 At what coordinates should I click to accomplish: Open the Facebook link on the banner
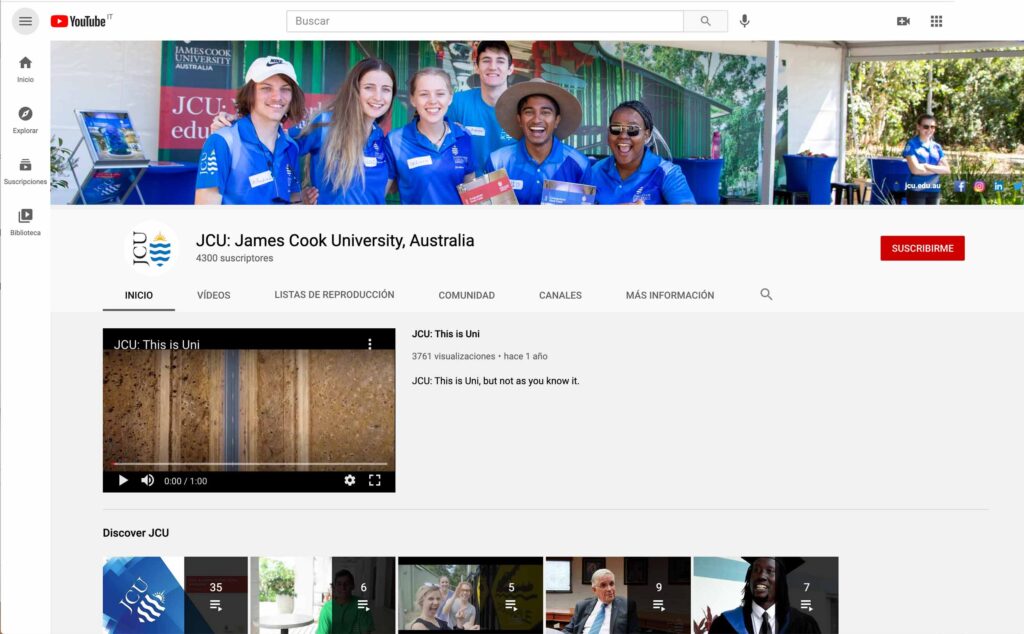[x=960, y=186]
